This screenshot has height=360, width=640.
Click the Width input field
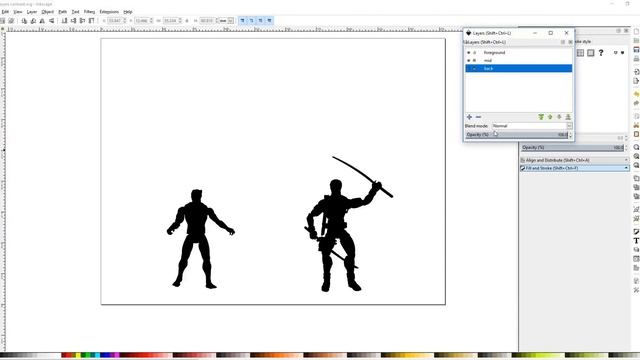172,20
